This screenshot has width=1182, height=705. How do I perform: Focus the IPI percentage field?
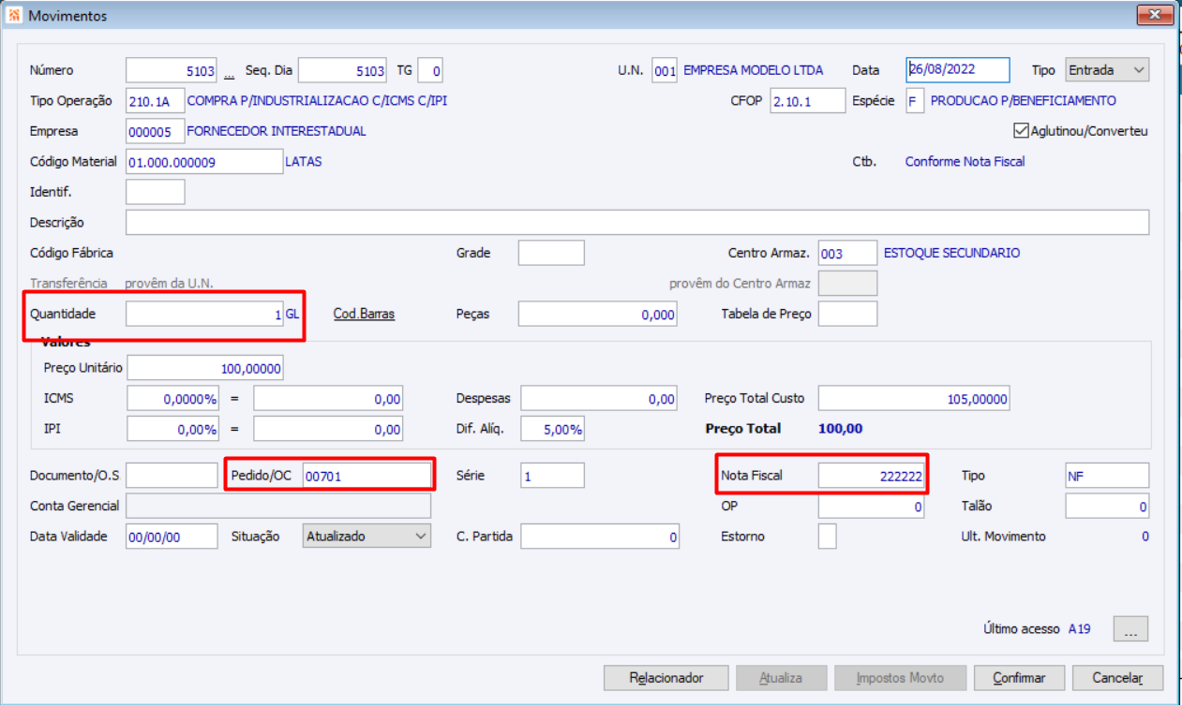[x=173, y=429]
